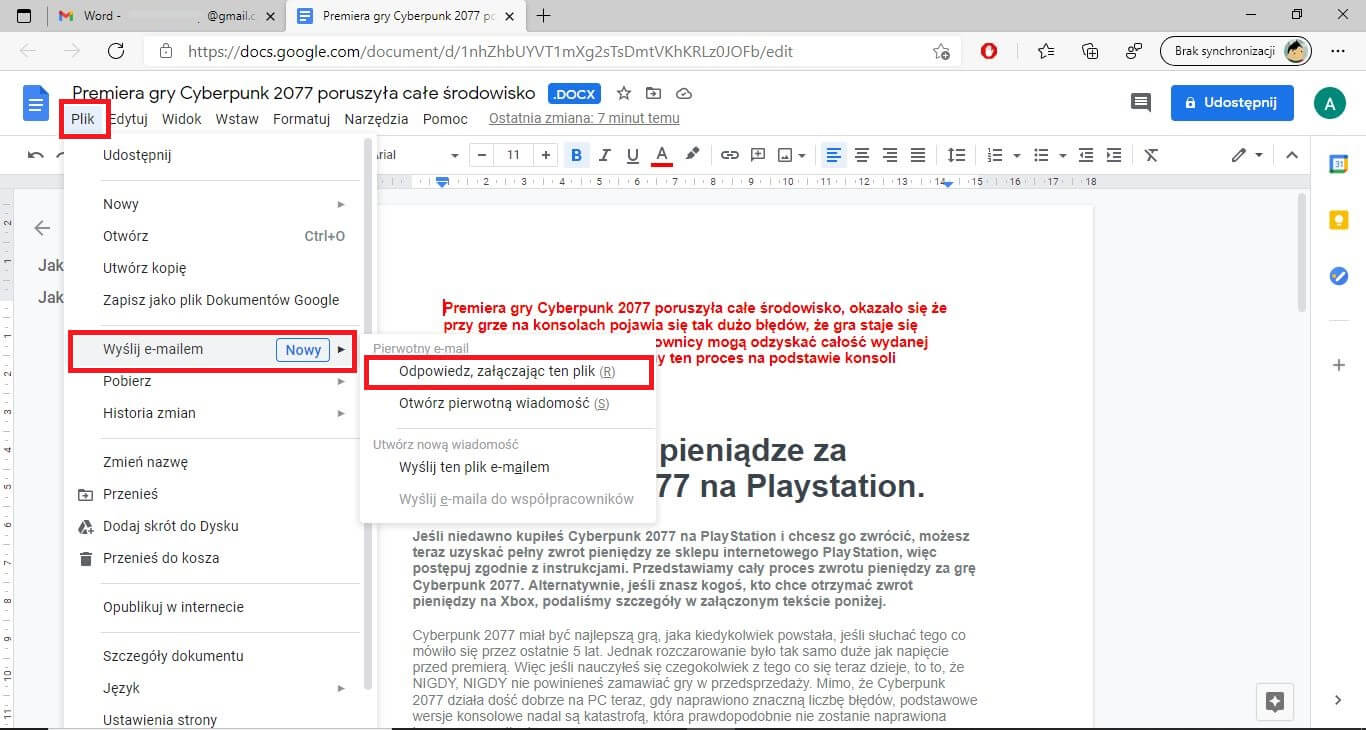This screenshot has width=1366, height=730.
Task: Right align the text
Action: [890, 155]
